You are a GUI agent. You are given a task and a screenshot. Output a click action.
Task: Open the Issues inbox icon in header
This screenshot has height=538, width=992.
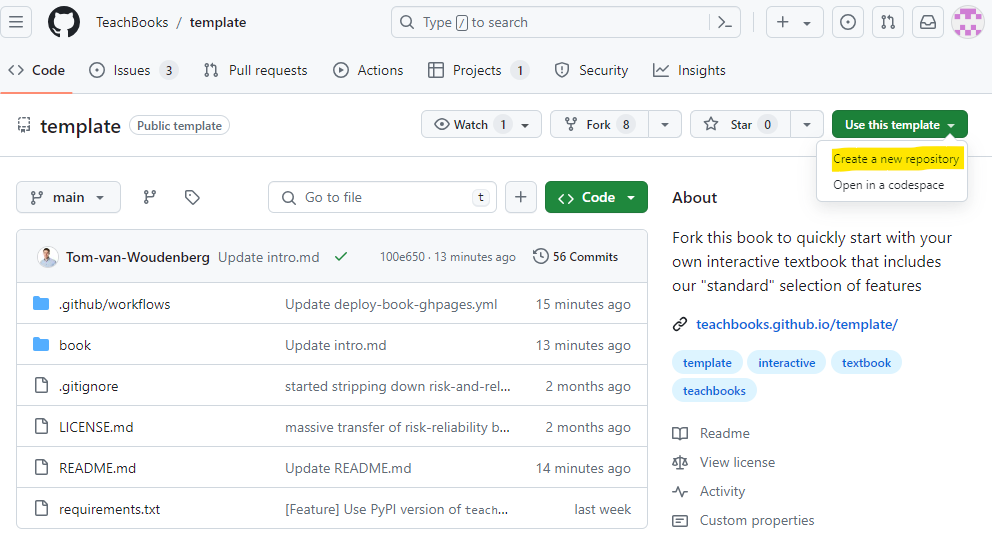pyautogui.click(x=848, y=22)
